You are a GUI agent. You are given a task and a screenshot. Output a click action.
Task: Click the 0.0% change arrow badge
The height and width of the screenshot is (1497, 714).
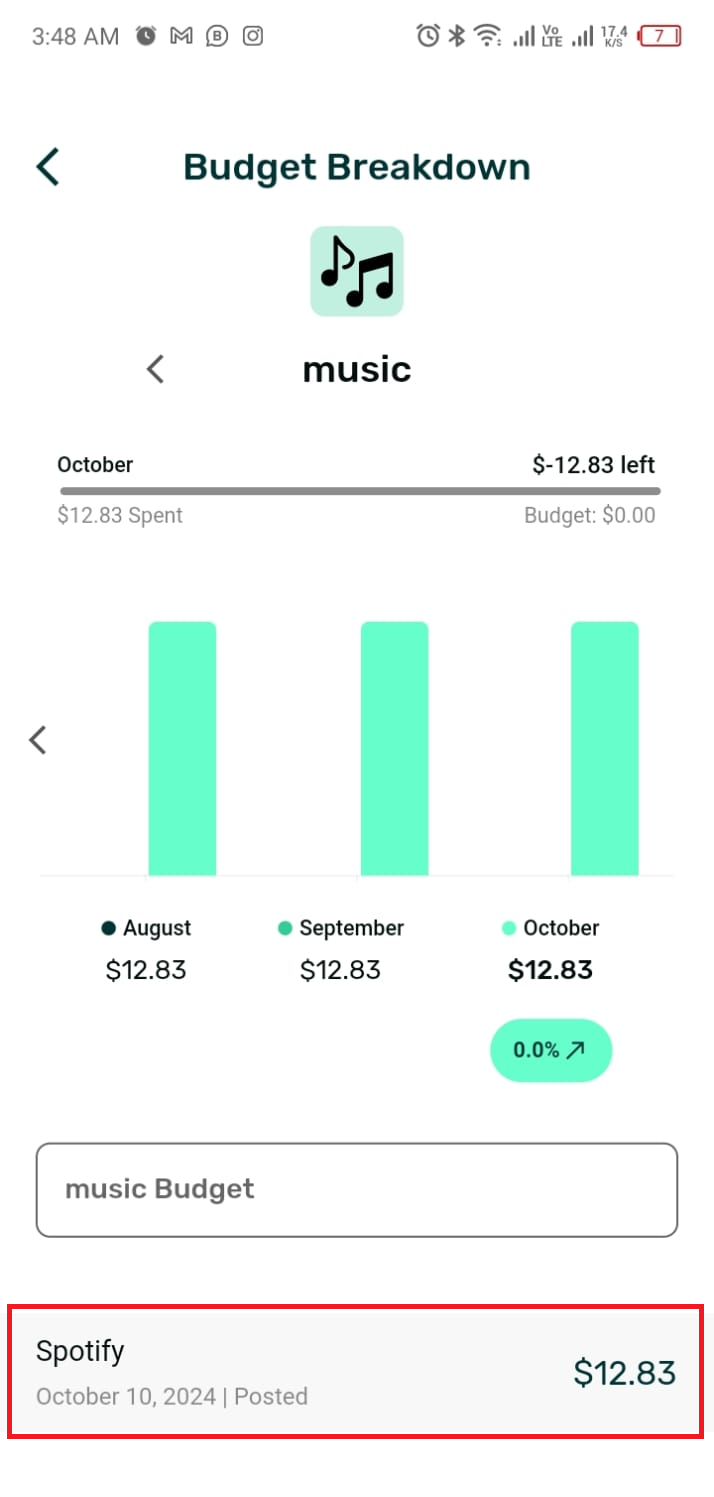(550, 1050)
